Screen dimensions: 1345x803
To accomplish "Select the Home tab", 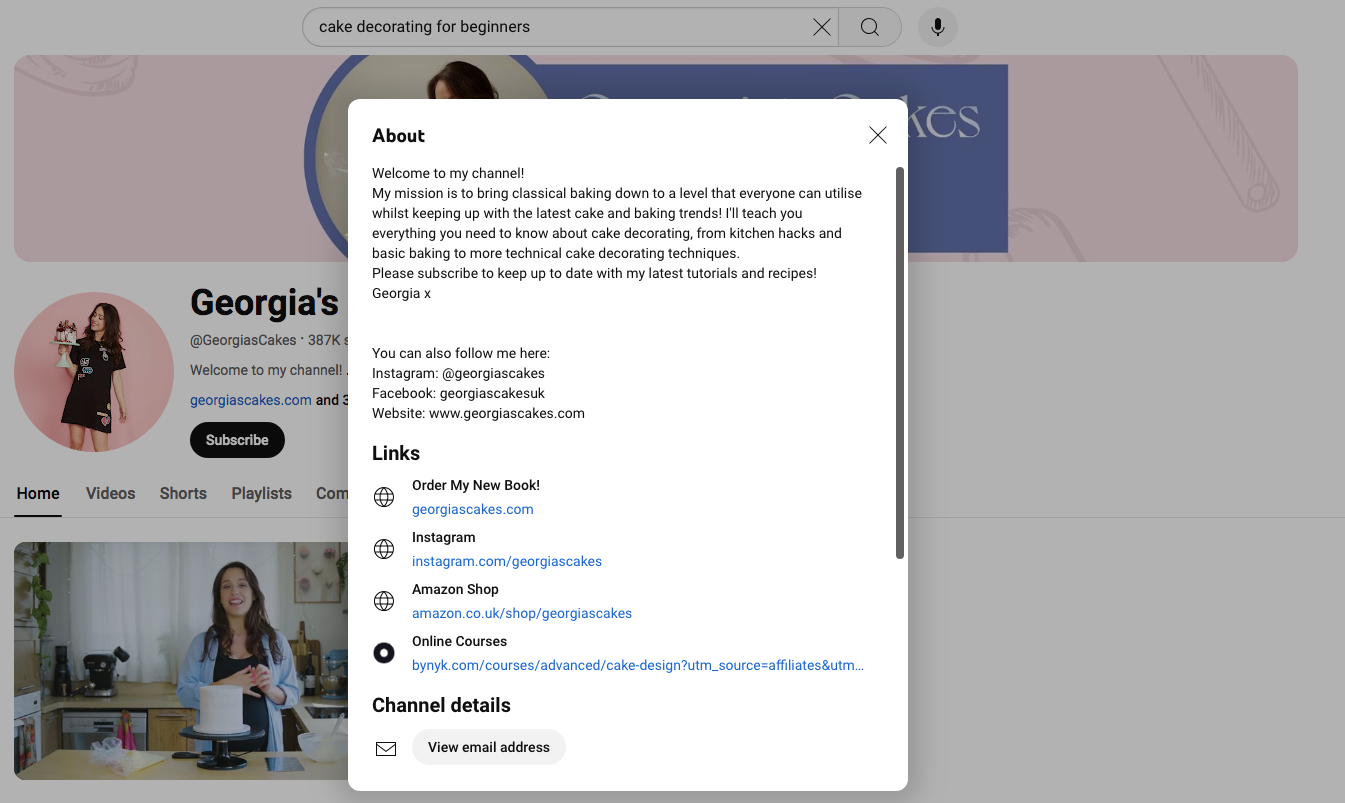I will click(x=38, y=493).
